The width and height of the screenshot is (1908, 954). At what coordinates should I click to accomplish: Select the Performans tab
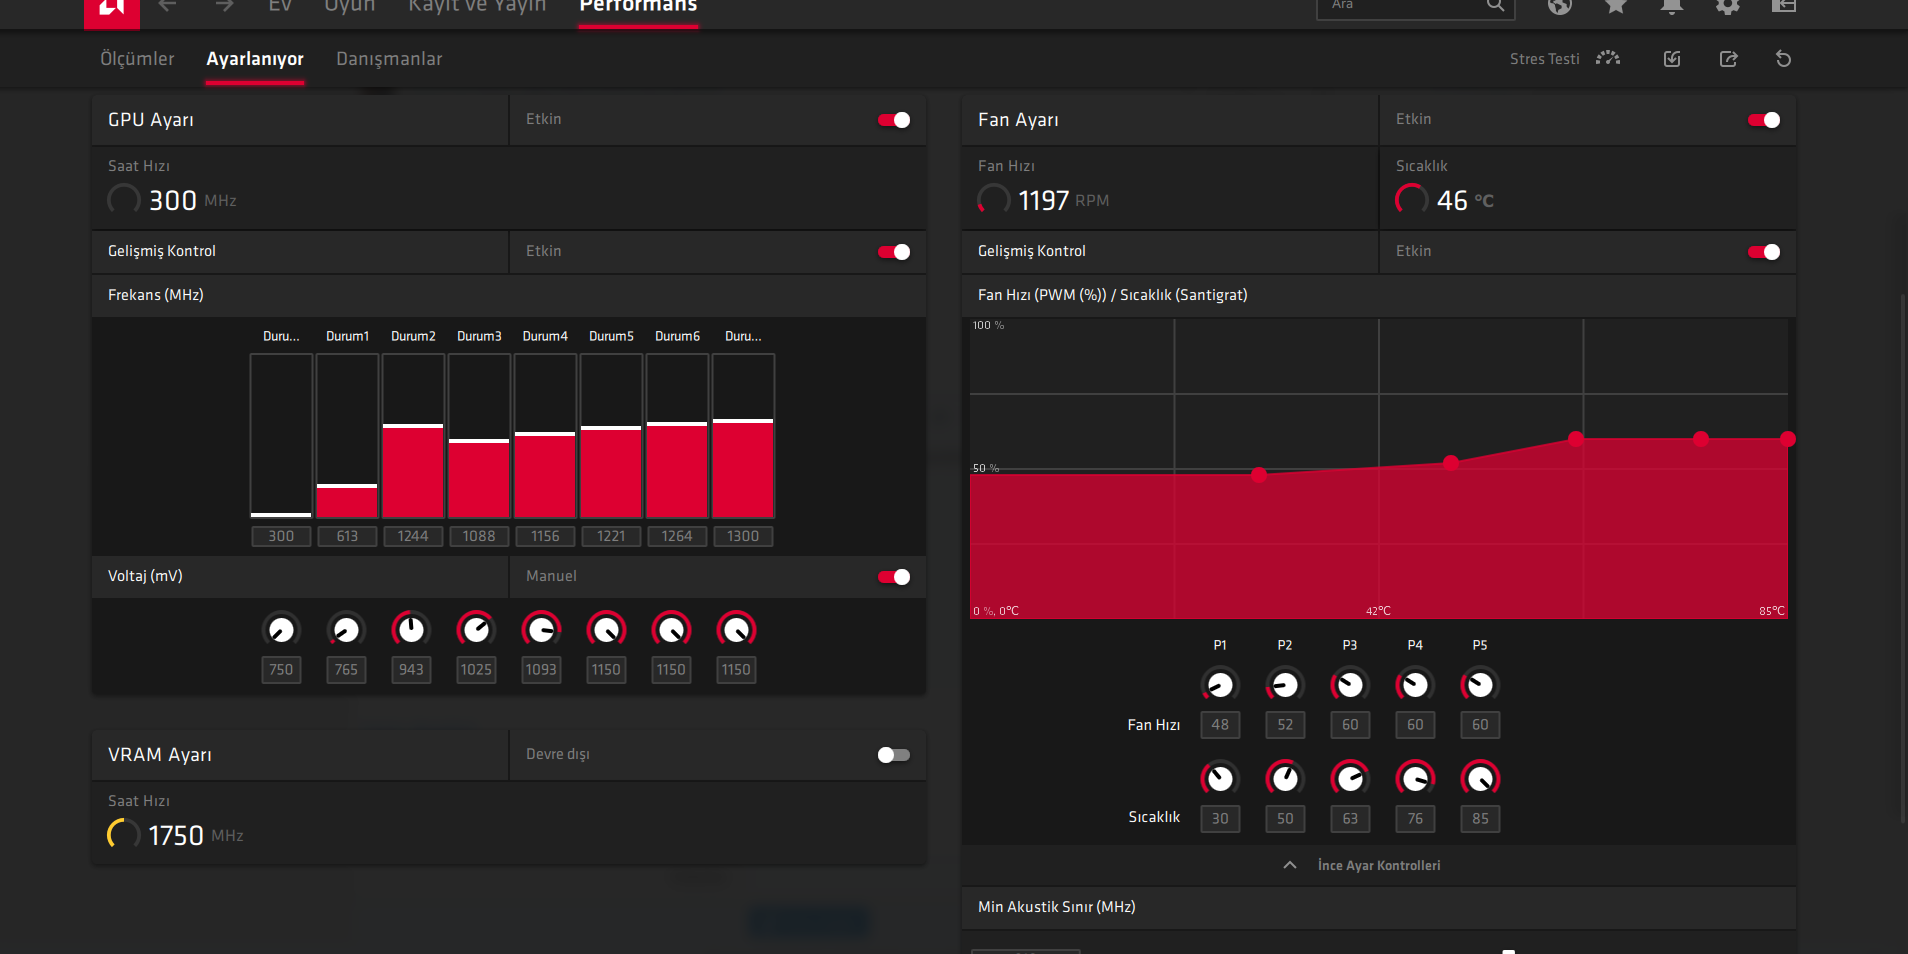[x=638, y=5]
